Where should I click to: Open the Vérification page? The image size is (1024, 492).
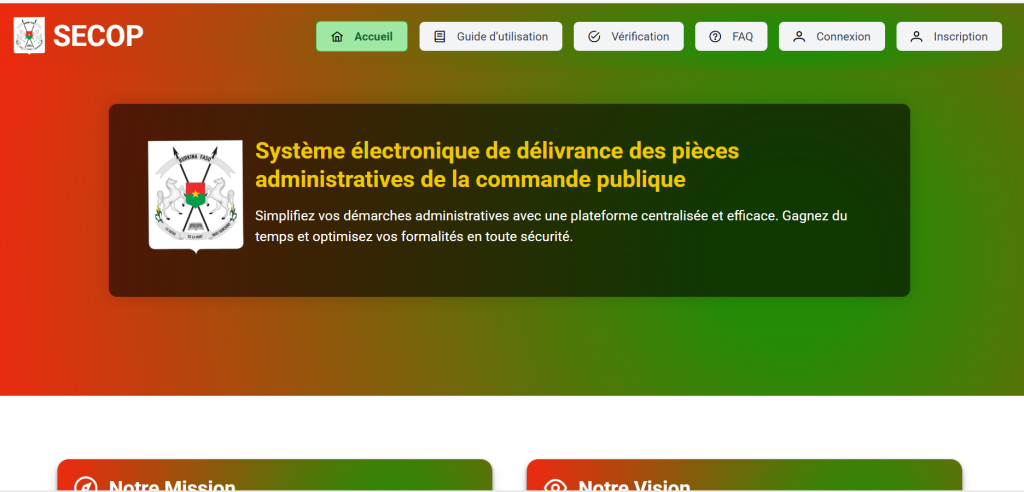click(640, 37)
